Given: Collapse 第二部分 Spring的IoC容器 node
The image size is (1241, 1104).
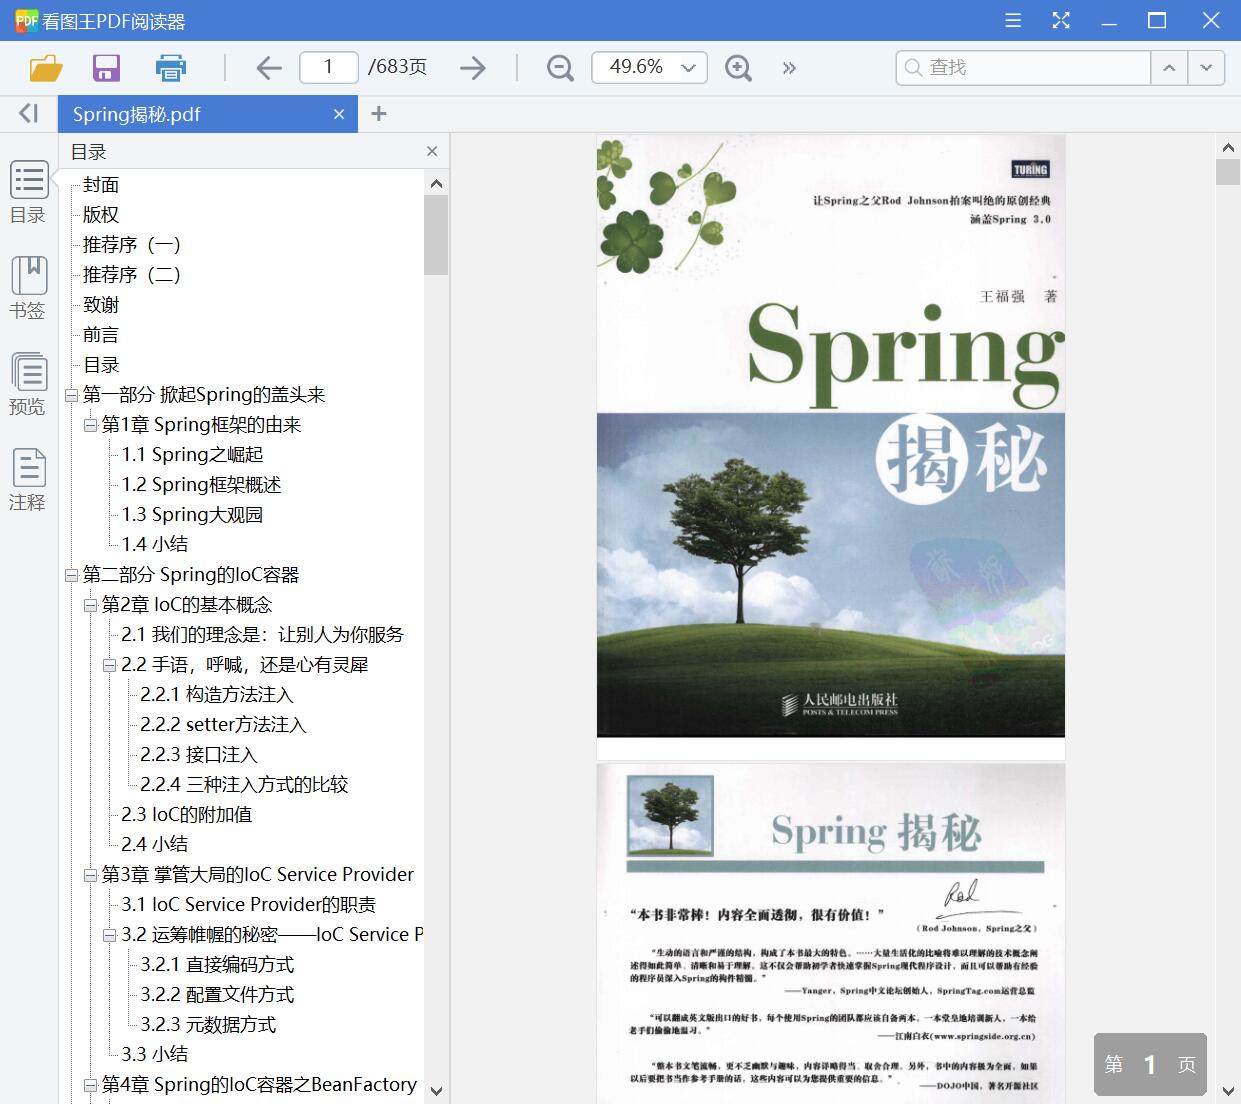Looking at the screenshot, I should 71,575.
